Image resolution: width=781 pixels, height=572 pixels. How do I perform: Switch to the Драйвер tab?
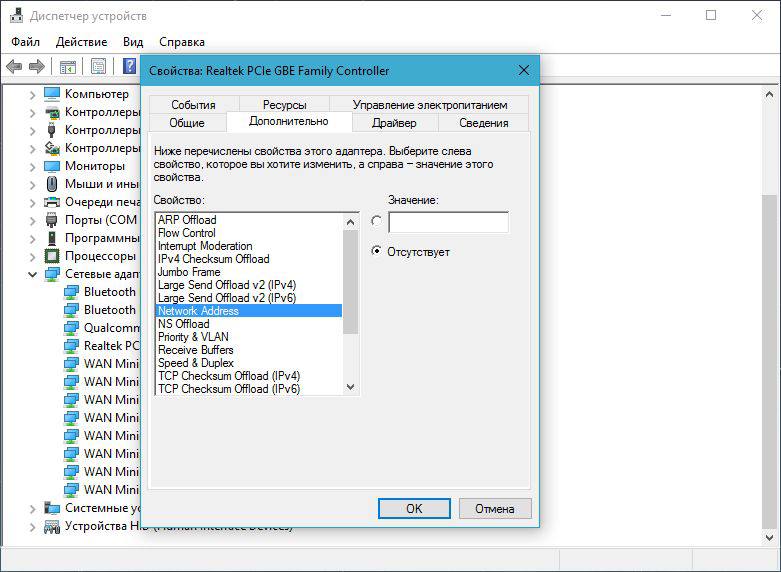(x=394, y=122)
